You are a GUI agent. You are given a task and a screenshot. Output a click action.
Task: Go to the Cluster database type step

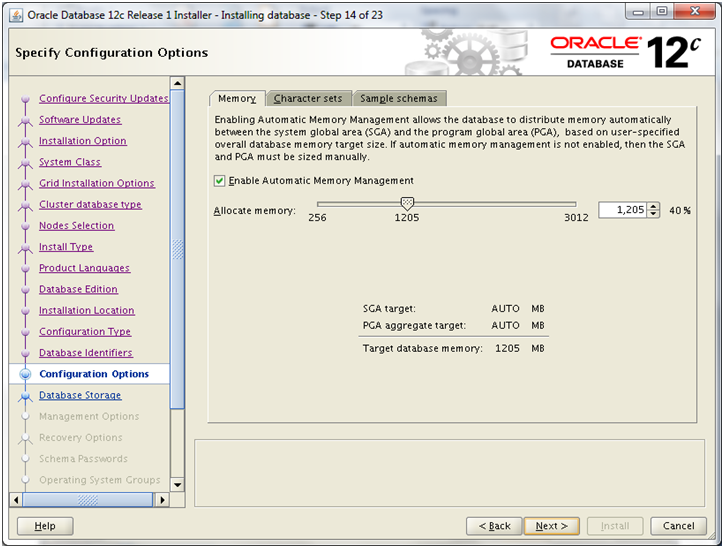tap(90, 205)
